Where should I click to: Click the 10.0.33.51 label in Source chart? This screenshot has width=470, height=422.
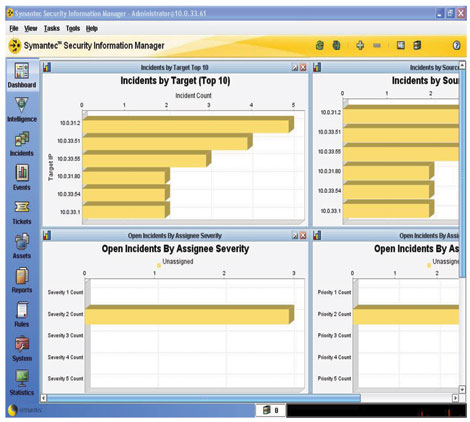pyautogui.click(x=329, y=132)
